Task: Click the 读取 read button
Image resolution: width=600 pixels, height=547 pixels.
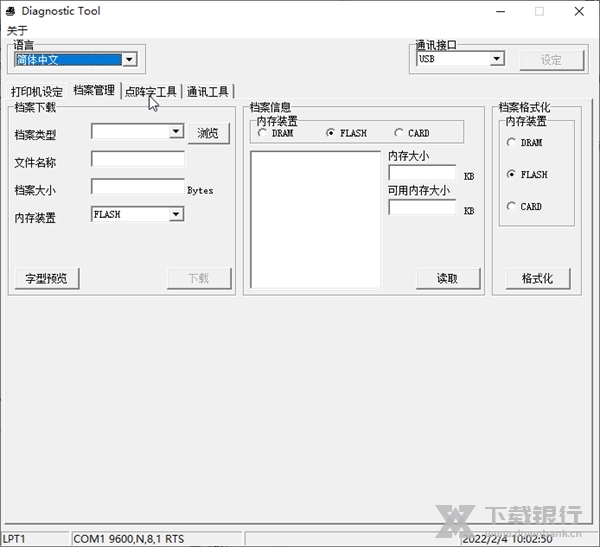Action: point(448,278)
